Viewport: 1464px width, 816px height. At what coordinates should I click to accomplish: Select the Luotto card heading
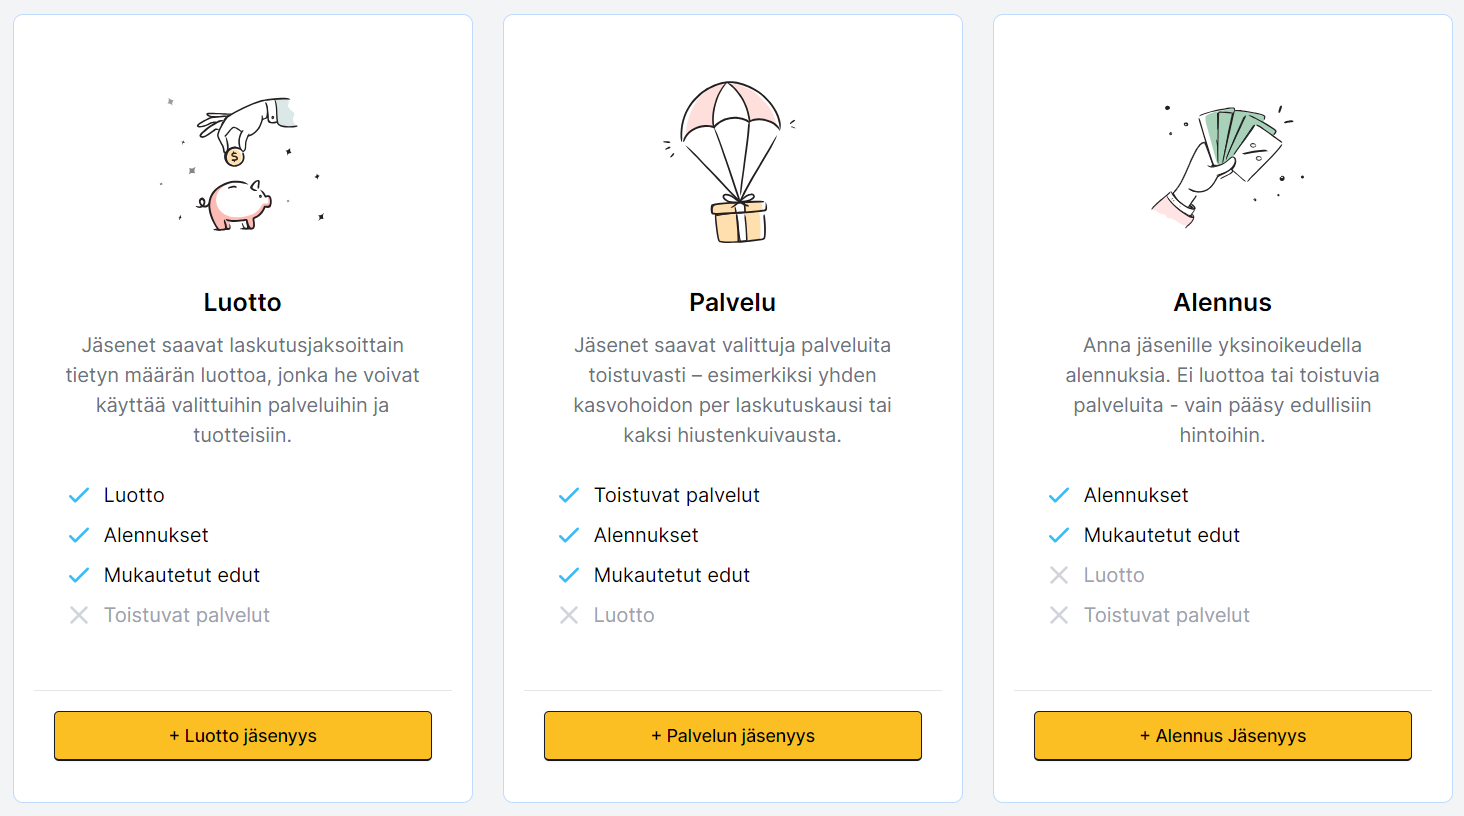tap(242, 302)
